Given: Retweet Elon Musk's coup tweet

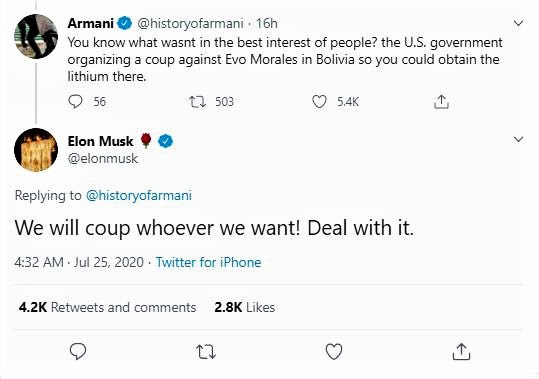Looking at the screenshot, I should [x=206, y=352].
